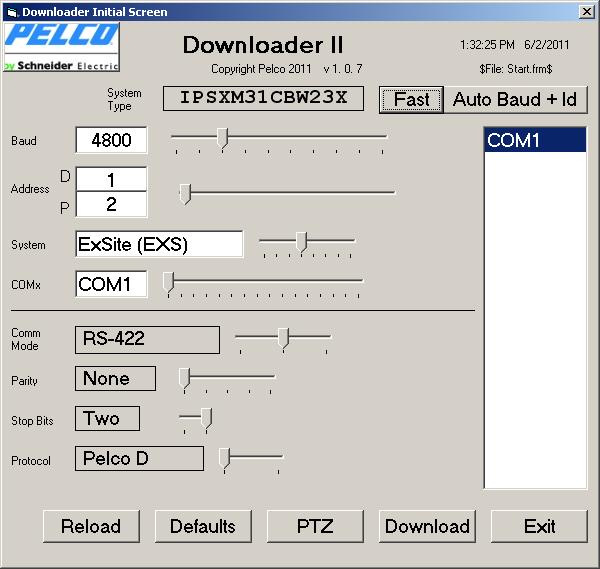
Task: Click the Parity box showing None
Action: pyautogui.click(x=116, y=378)
